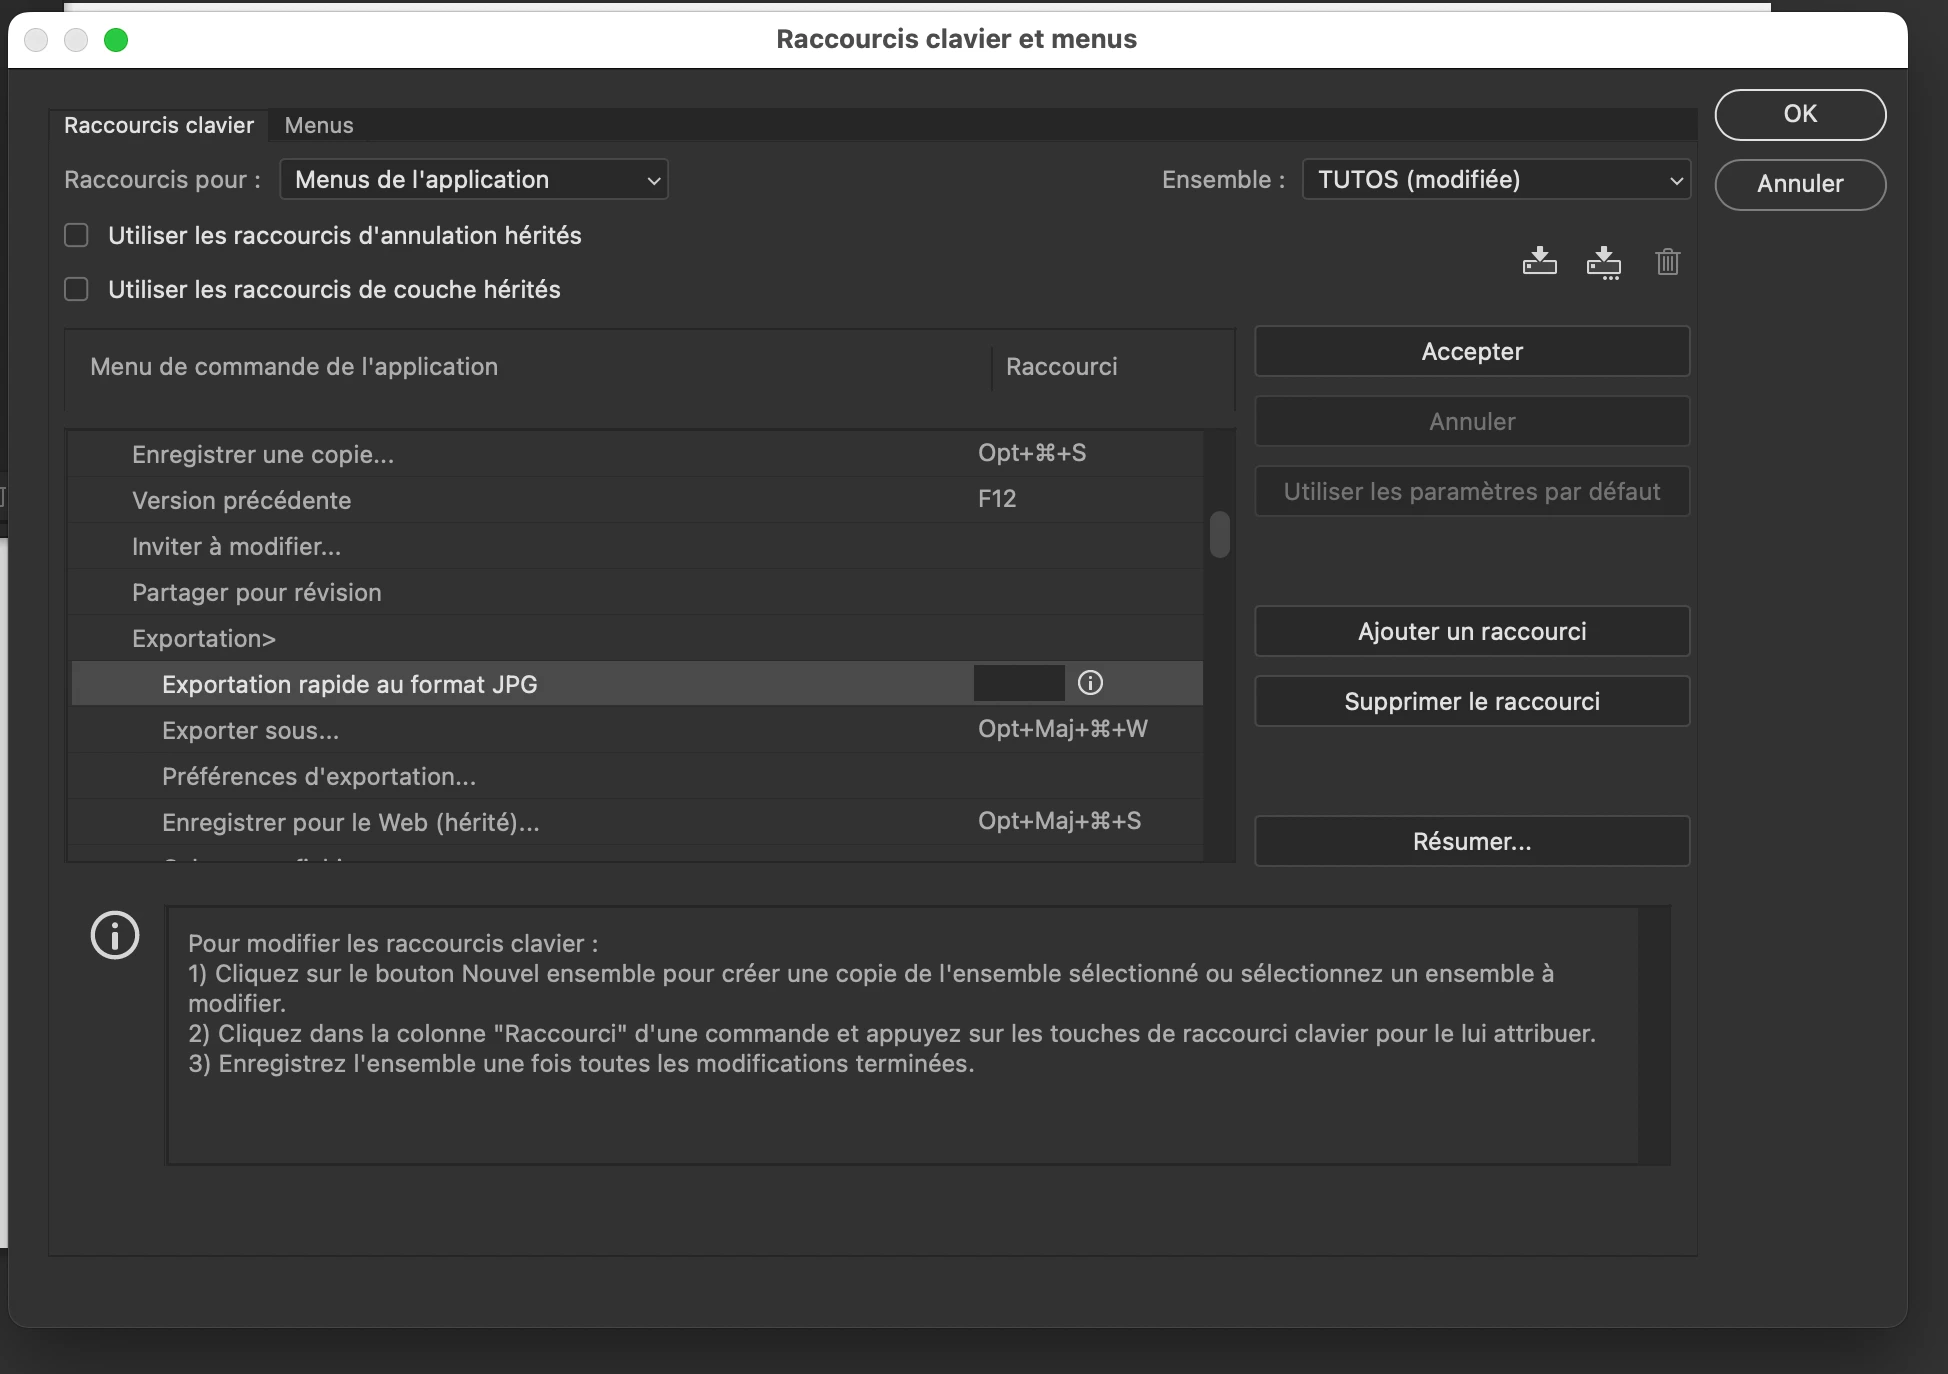
Task: Click the trash icon to delete the set
Action: tap(1667, 262)
